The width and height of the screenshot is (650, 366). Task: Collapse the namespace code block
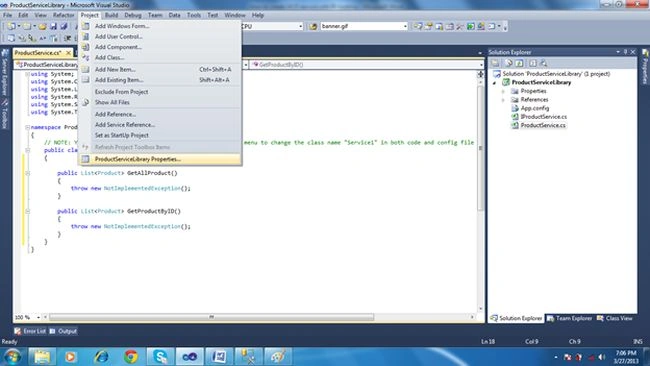click(27, 127)
